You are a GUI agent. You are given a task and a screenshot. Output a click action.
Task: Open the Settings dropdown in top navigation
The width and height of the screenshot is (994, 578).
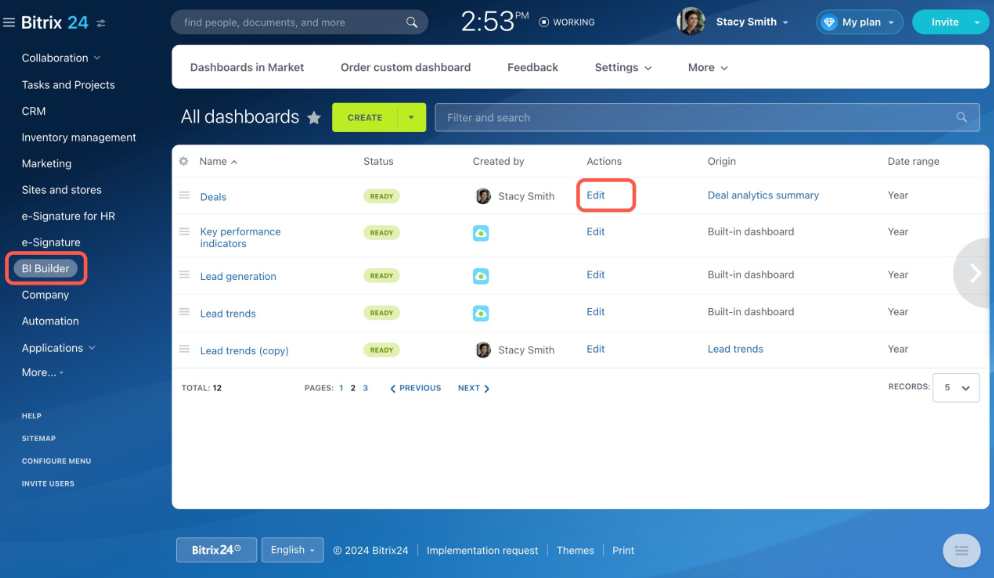pyautogui.click(x=621, y=67)
